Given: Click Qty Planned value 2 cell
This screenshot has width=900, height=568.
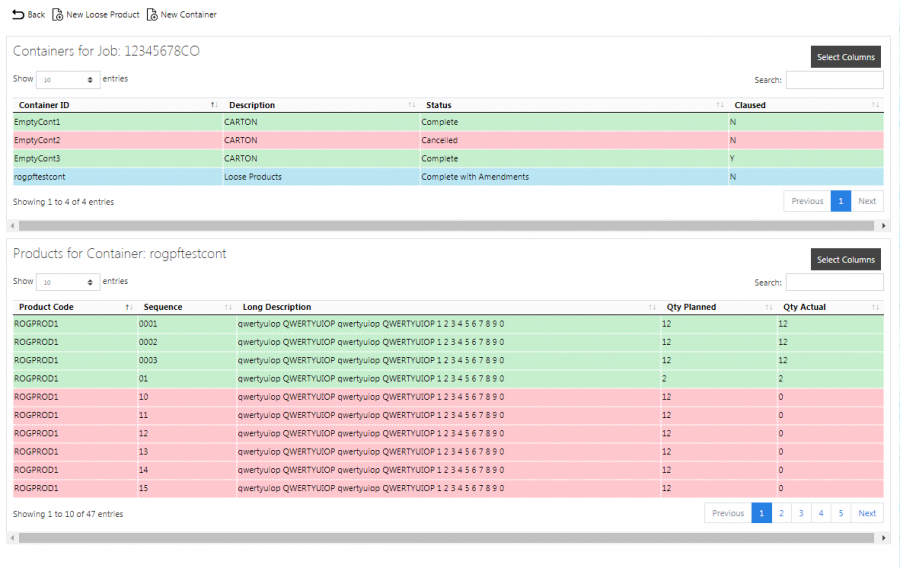Looking at the screenshot, I should pyautogui.click(x=719, y=379).
